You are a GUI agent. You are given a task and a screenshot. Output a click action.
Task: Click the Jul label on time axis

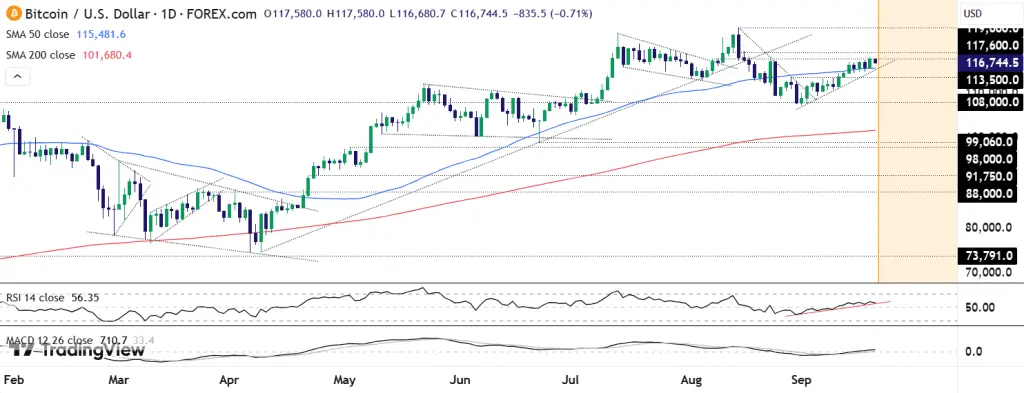pos(571,379)
